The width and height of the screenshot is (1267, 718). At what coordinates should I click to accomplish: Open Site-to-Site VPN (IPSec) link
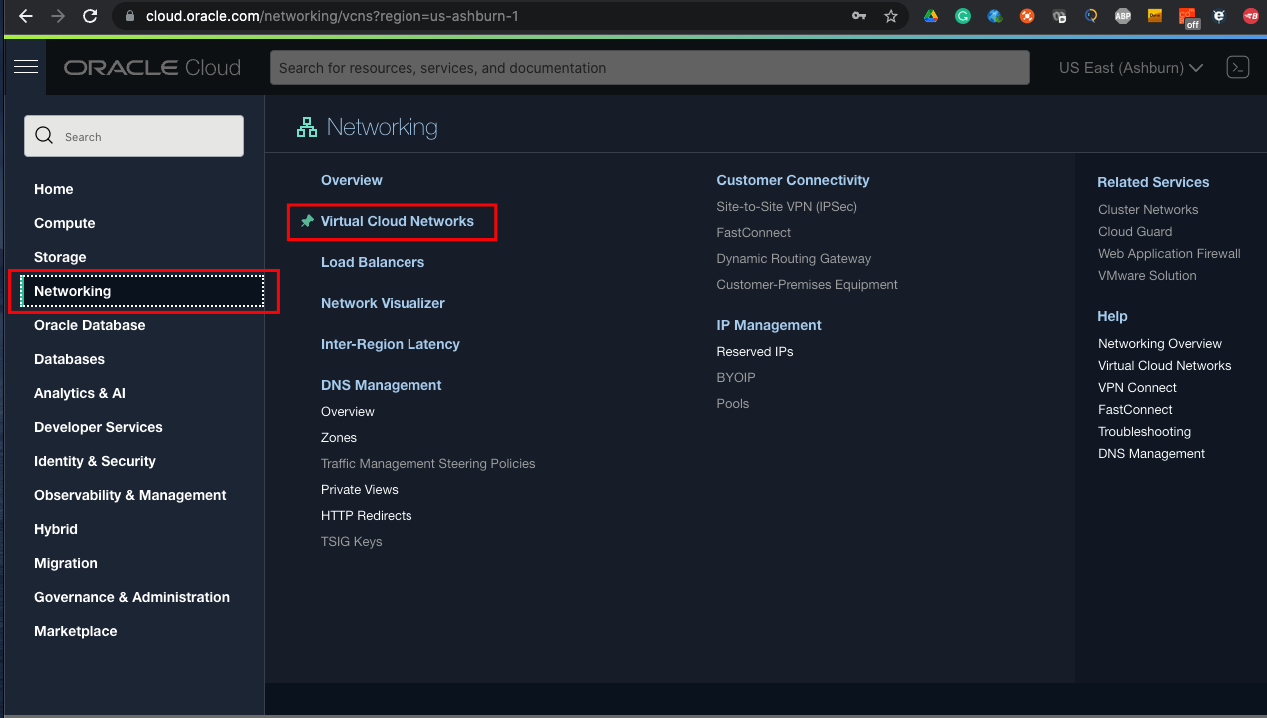787,207
